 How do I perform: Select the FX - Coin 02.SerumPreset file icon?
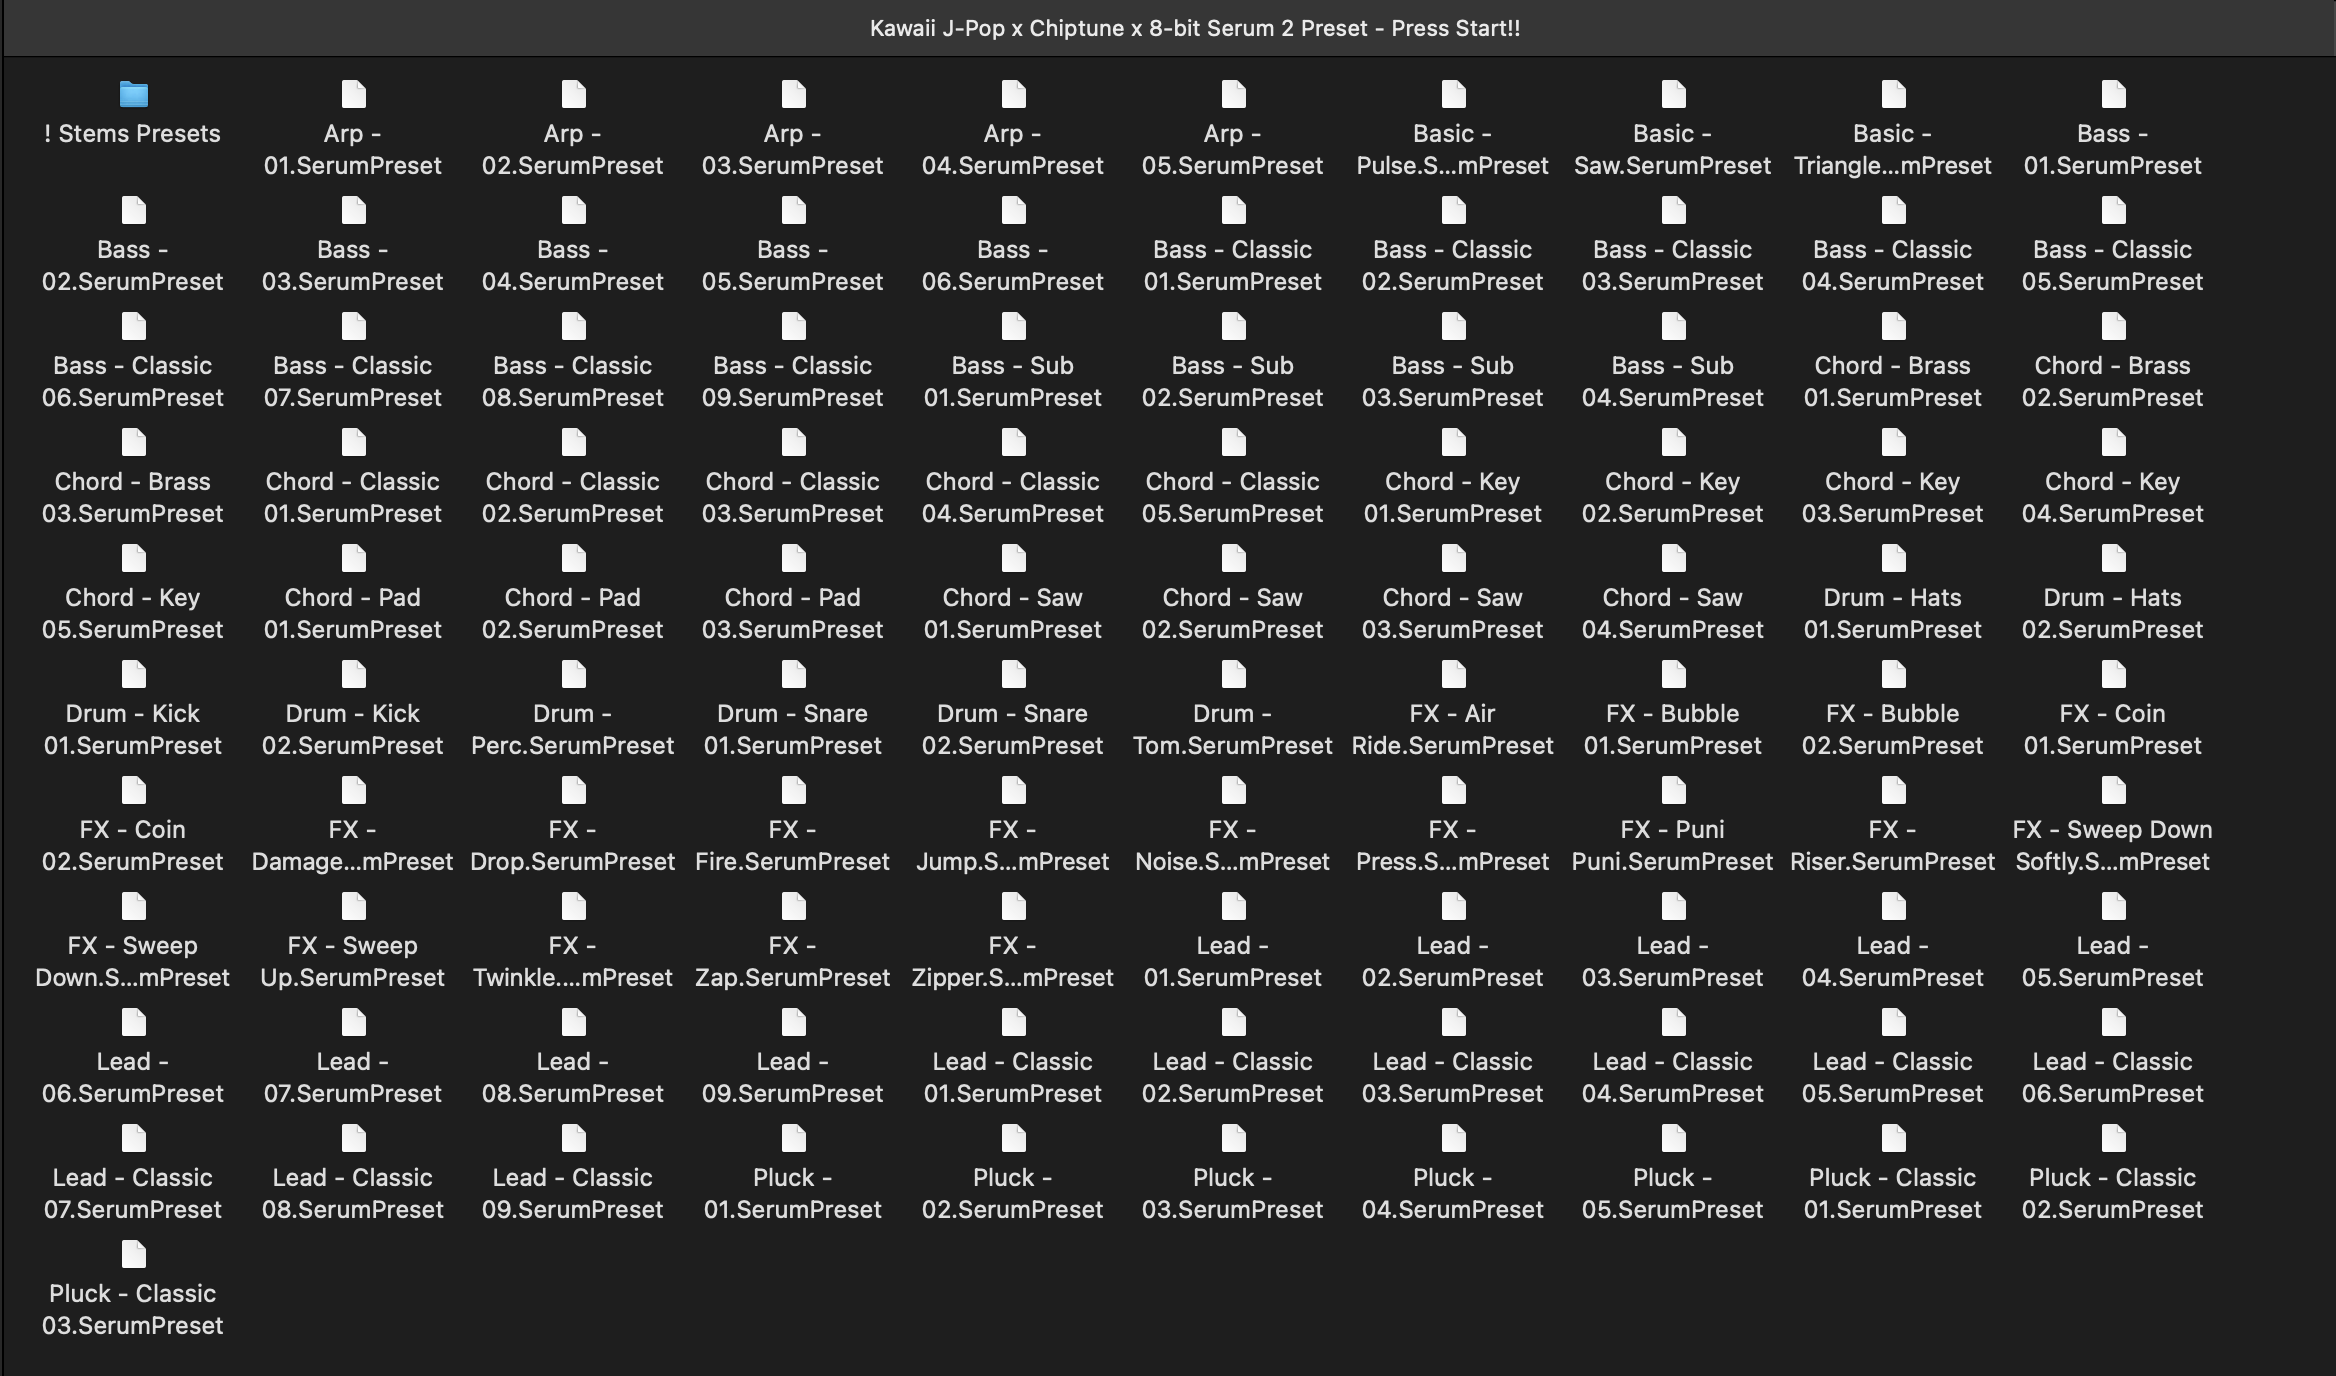point(133,791)
